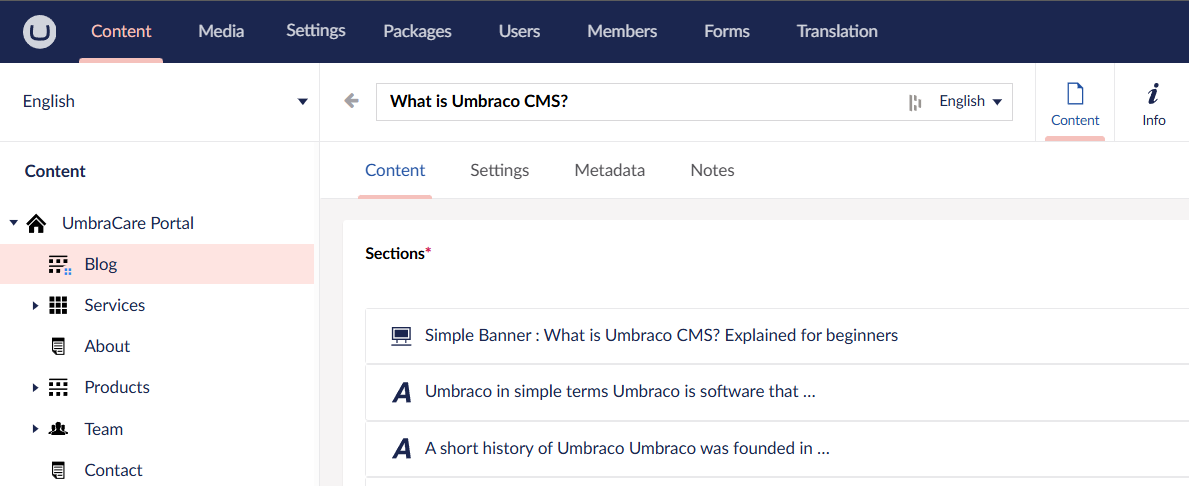
Task: Switch to the Notes tab
Action: pos(712,171)
